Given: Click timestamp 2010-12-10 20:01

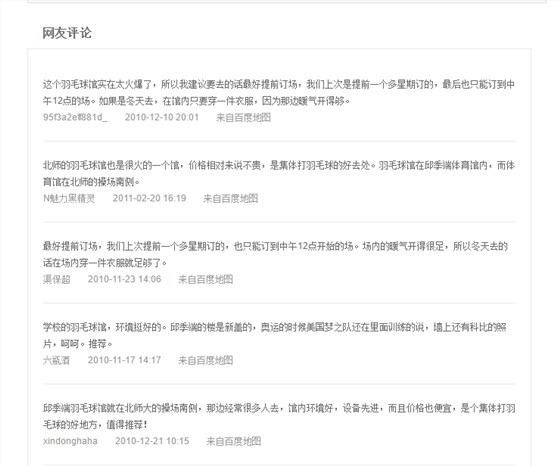Looking at the screenshot, I should pos(161,117).
